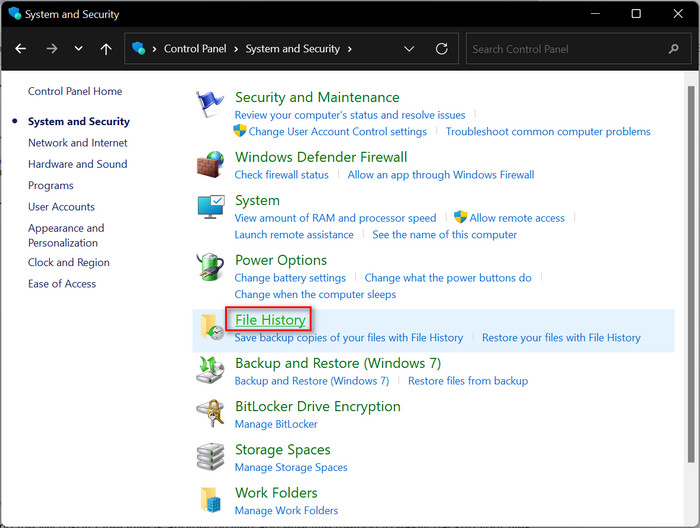This screenshot has height=528, width=700.
Task: Click Manage Storage Spaces link
Action: [x=291, y=467]
